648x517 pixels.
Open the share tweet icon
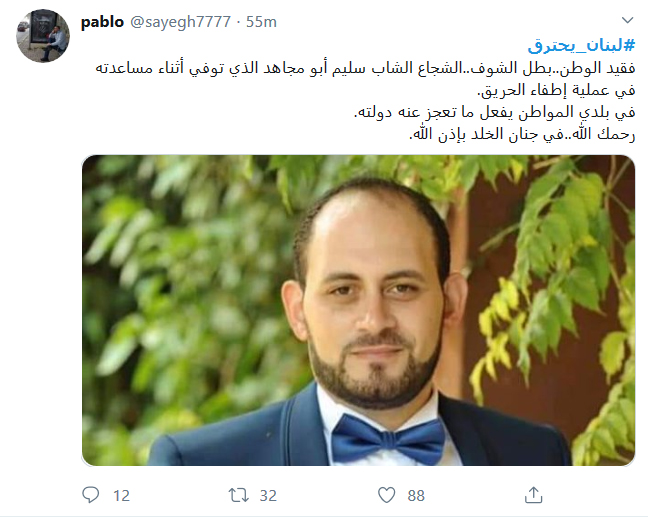pyautogui.click(x=533, y=495)
